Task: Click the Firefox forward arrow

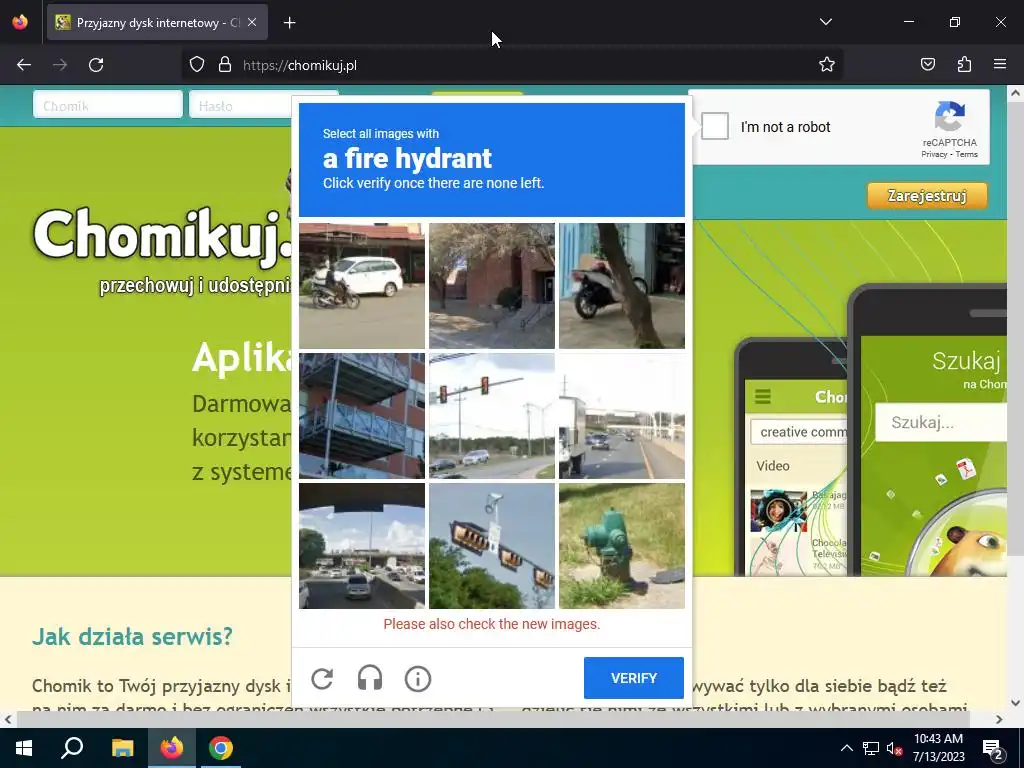Action: point(60,65)
